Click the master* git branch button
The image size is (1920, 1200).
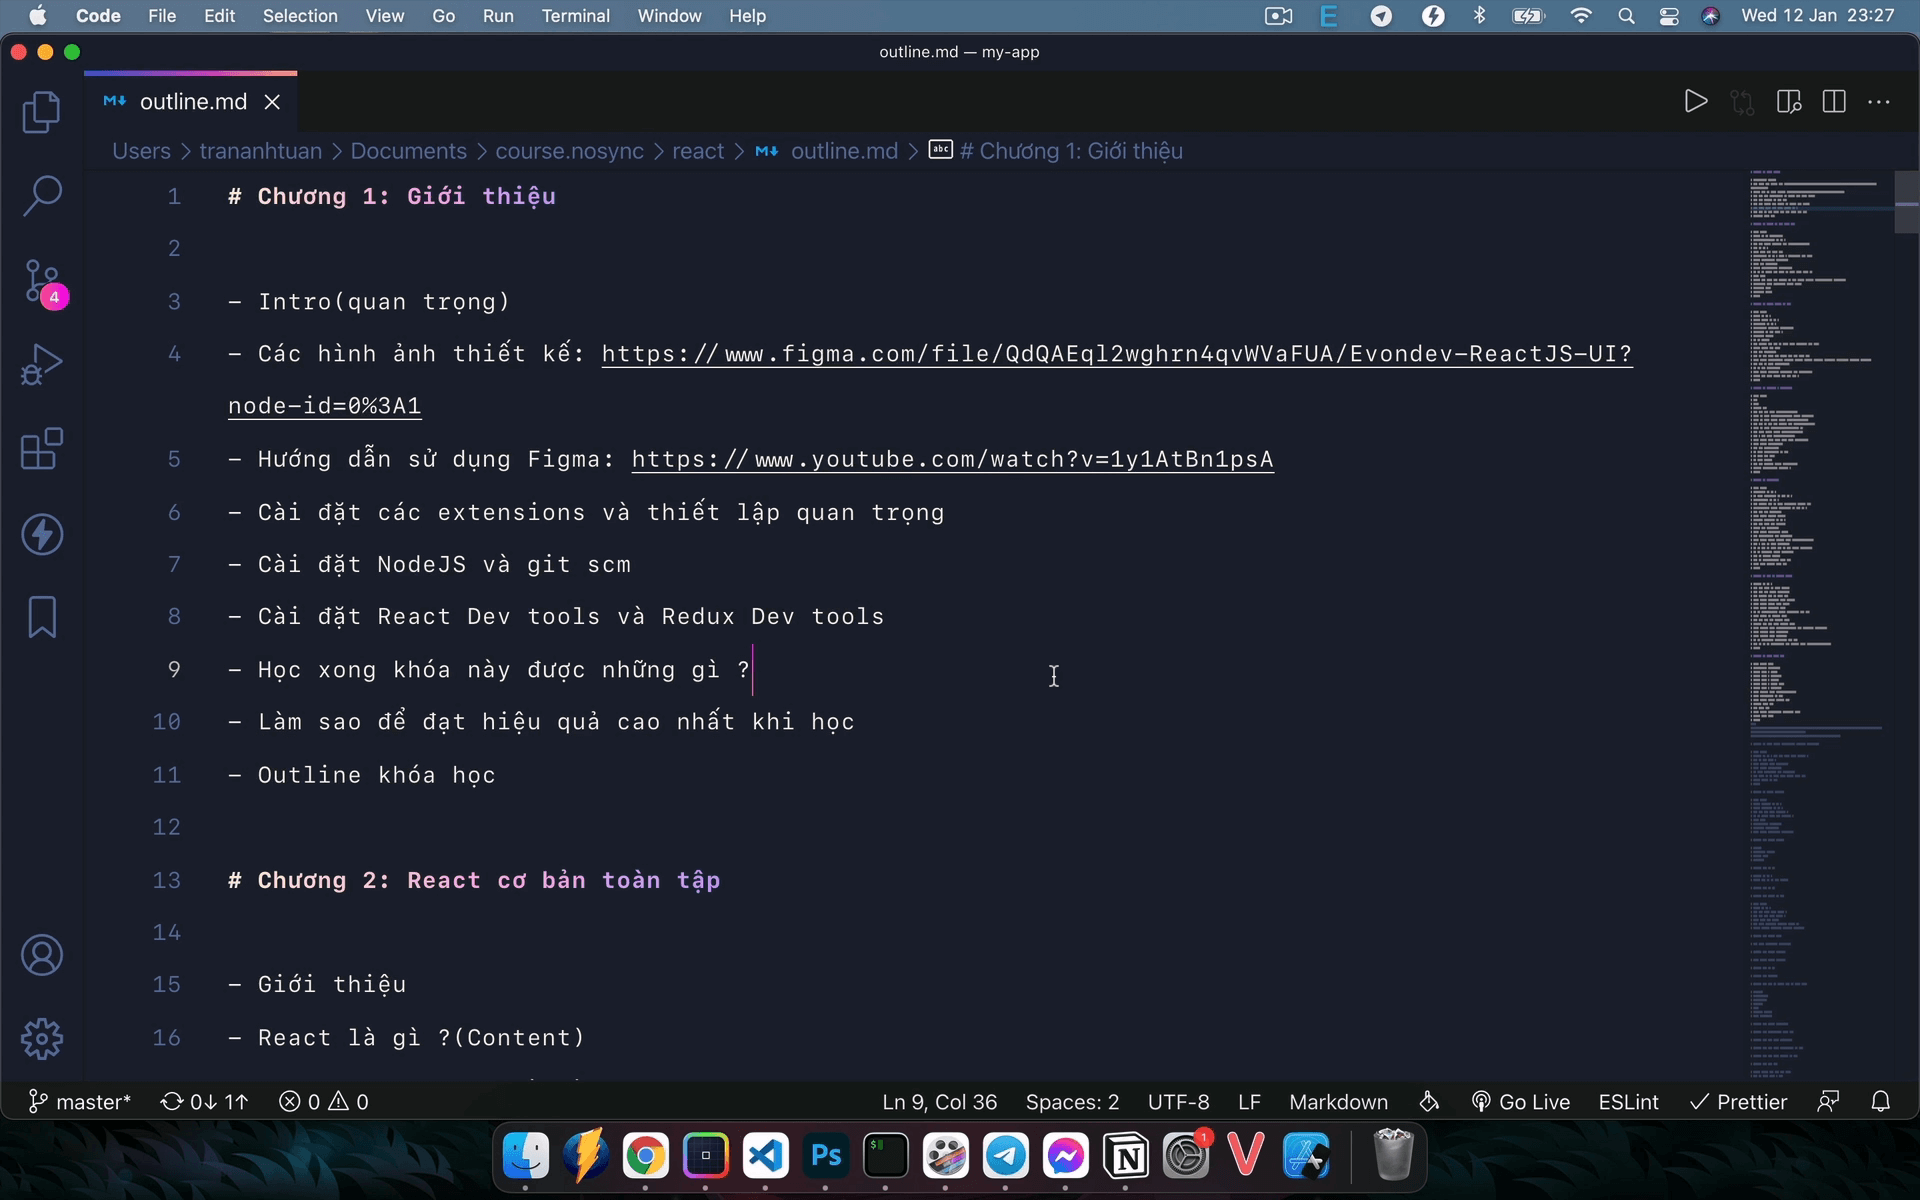coord(80,1102)
